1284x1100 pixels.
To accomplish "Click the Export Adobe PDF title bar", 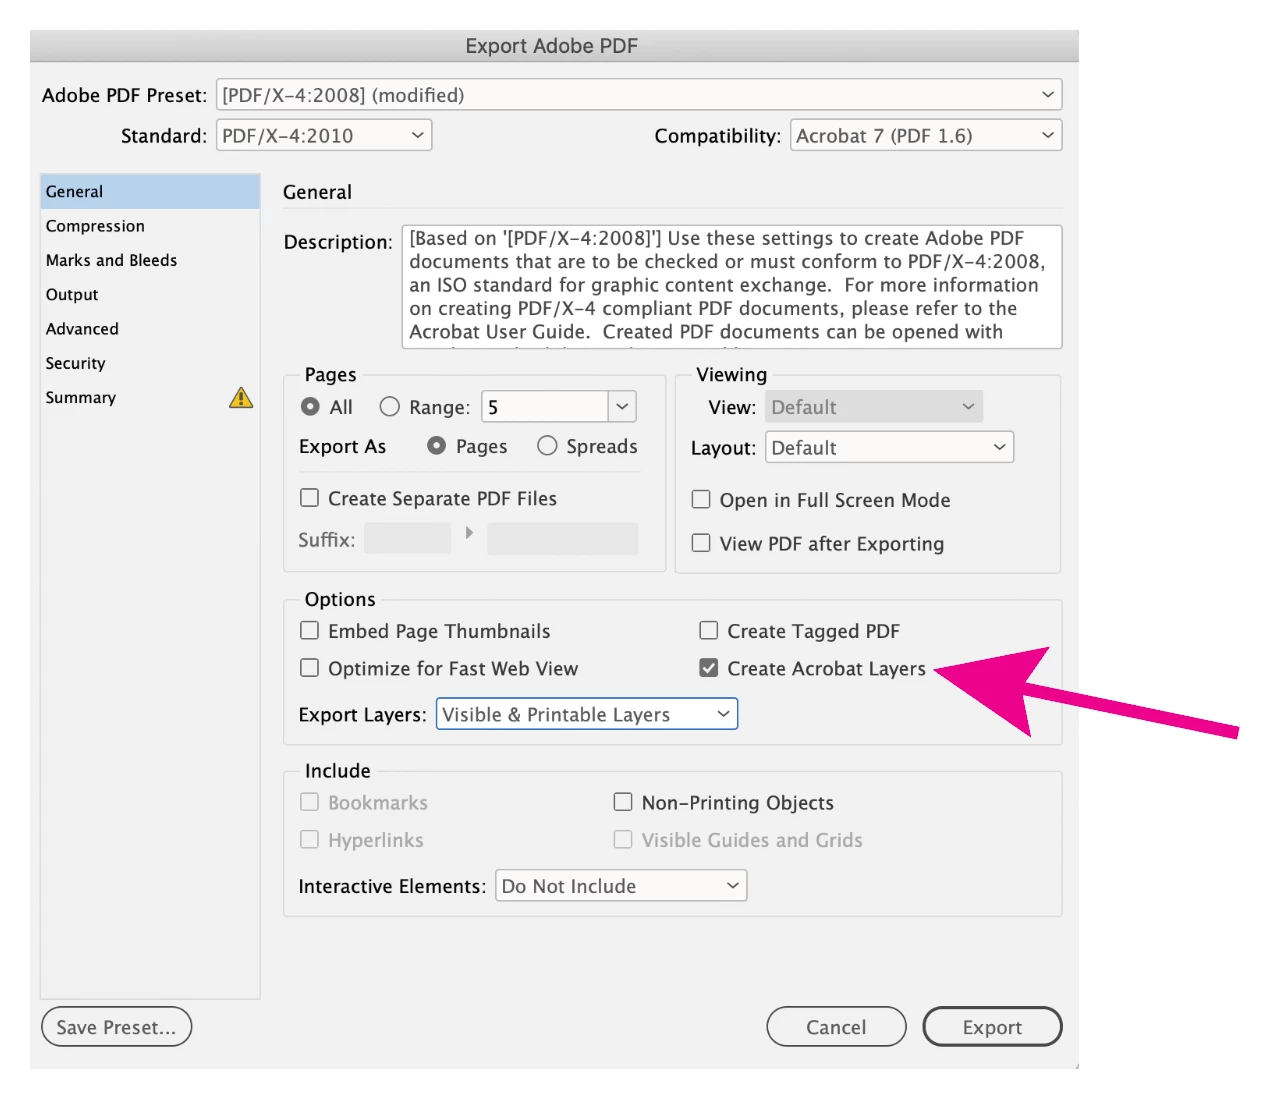I will point(554,46).
